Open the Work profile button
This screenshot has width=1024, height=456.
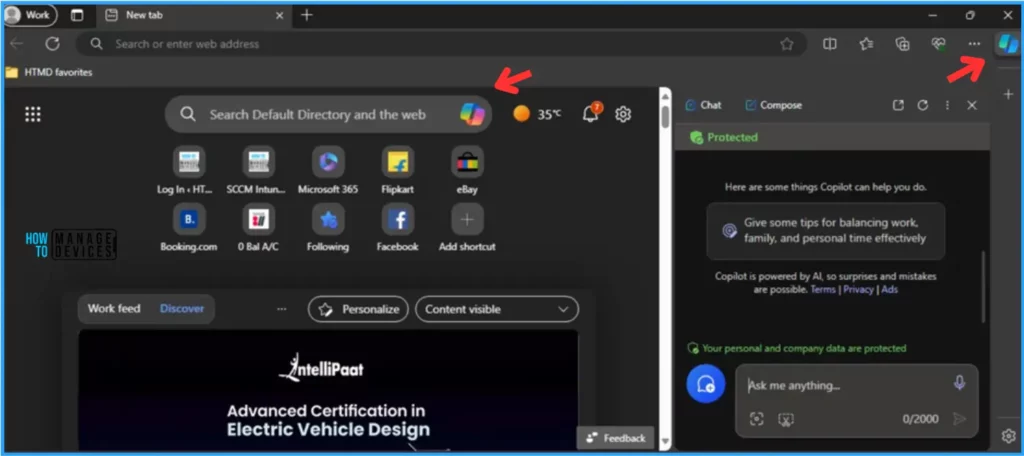pos(30,15)
